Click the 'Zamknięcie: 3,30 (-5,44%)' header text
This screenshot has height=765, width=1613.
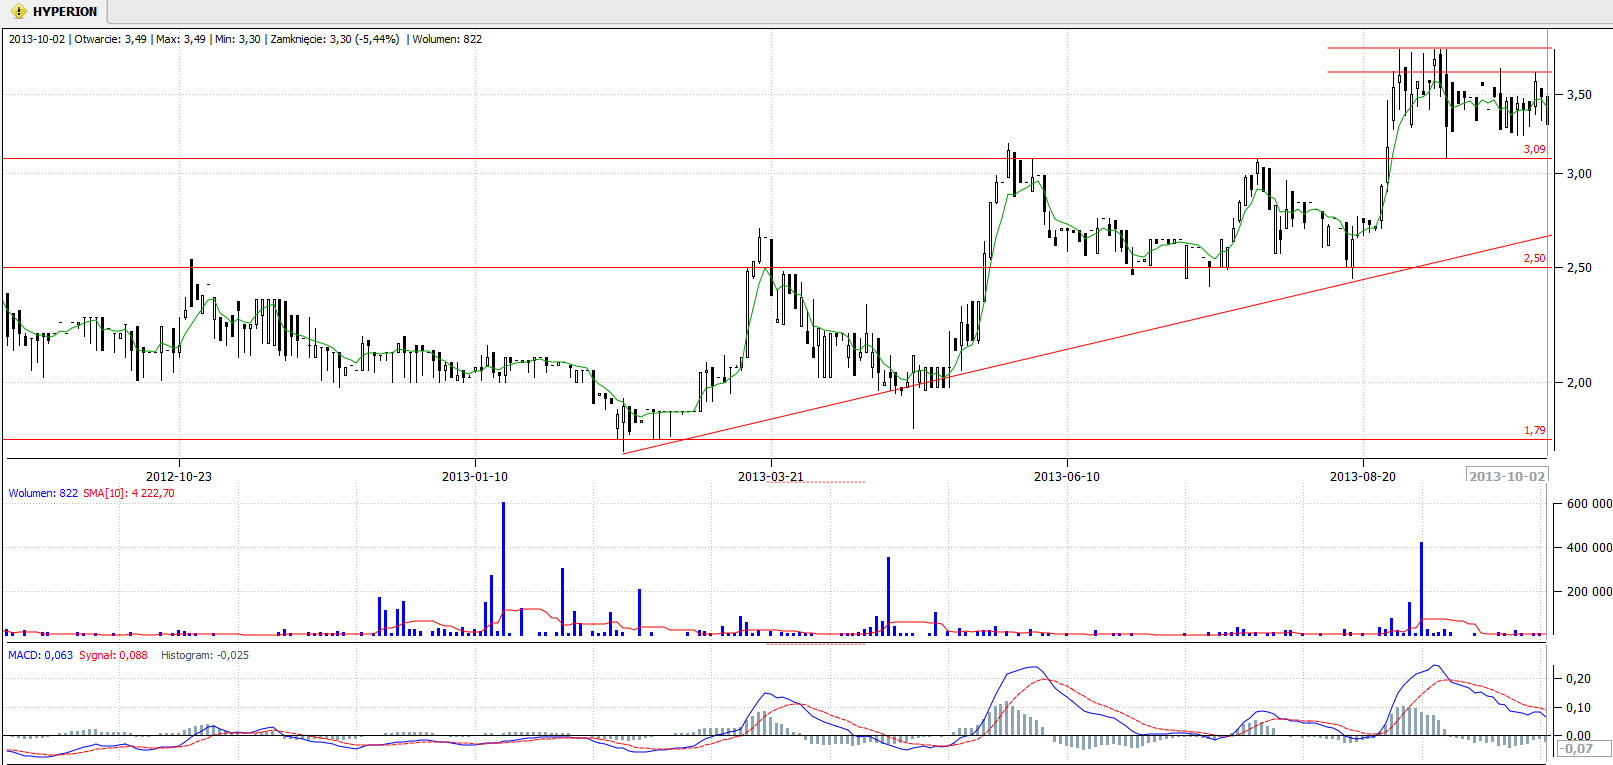pos(335,39)
